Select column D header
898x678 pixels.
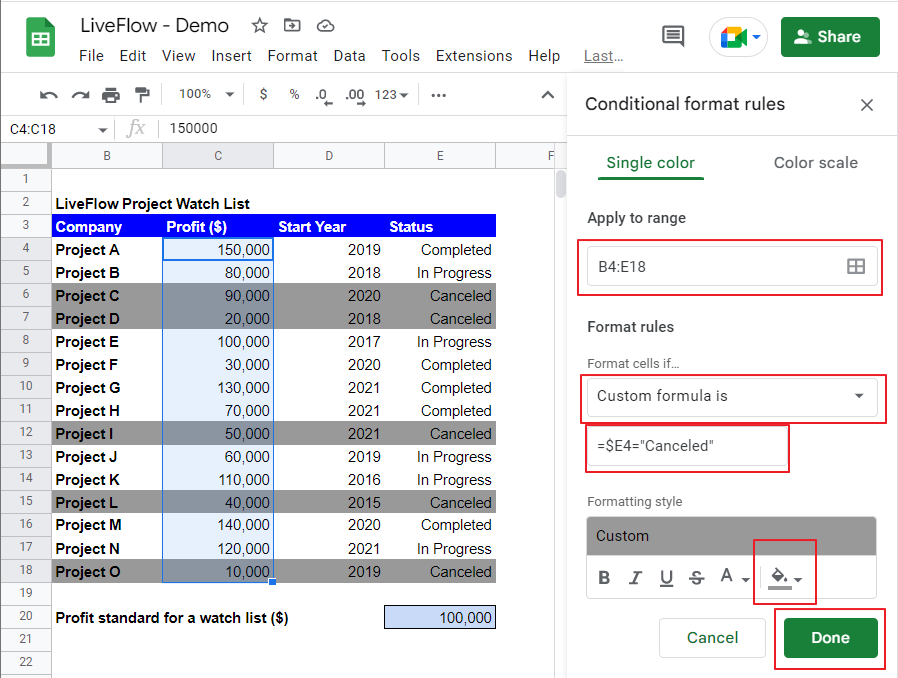[329, 156]
